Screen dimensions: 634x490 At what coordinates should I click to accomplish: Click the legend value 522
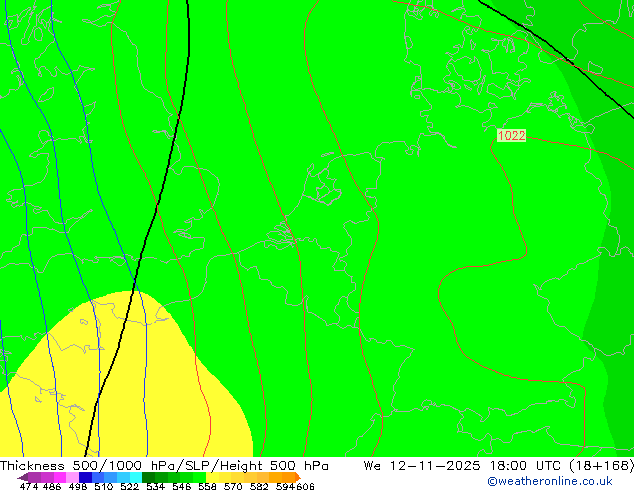tap(129, 486)
